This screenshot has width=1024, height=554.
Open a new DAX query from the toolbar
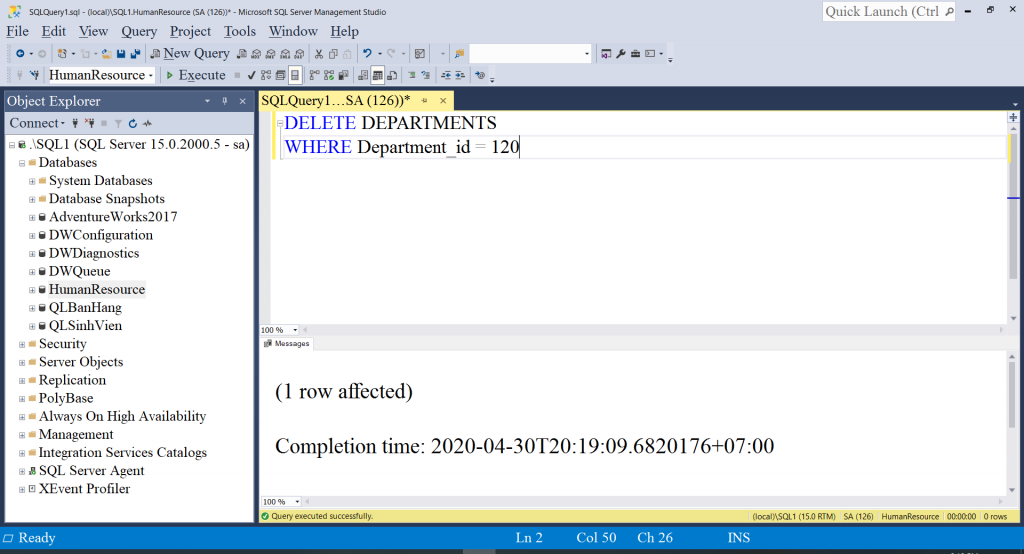pyautogui.click(x=299, y=54)
